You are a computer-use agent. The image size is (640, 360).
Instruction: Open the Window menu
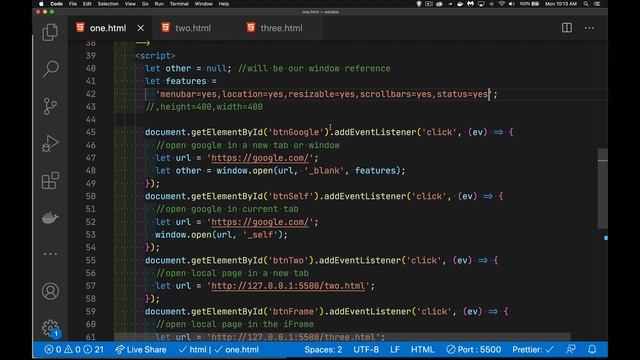point(203,4)
